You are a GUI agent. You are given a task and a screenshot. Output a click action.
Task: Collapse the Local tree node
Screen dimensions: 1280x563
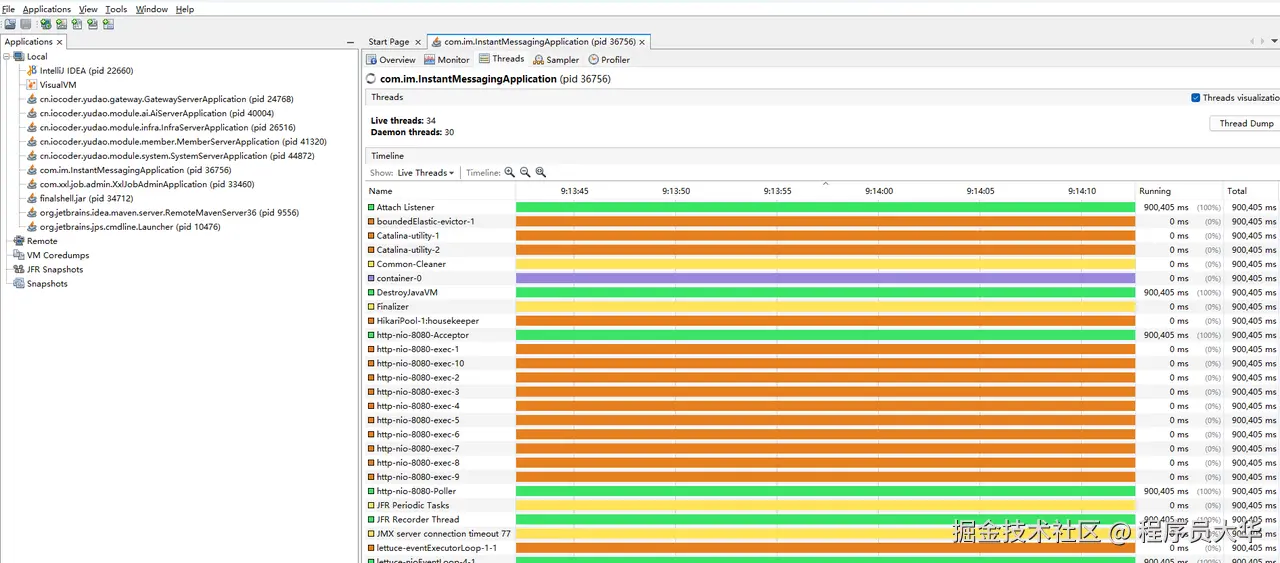pos(7,57)
